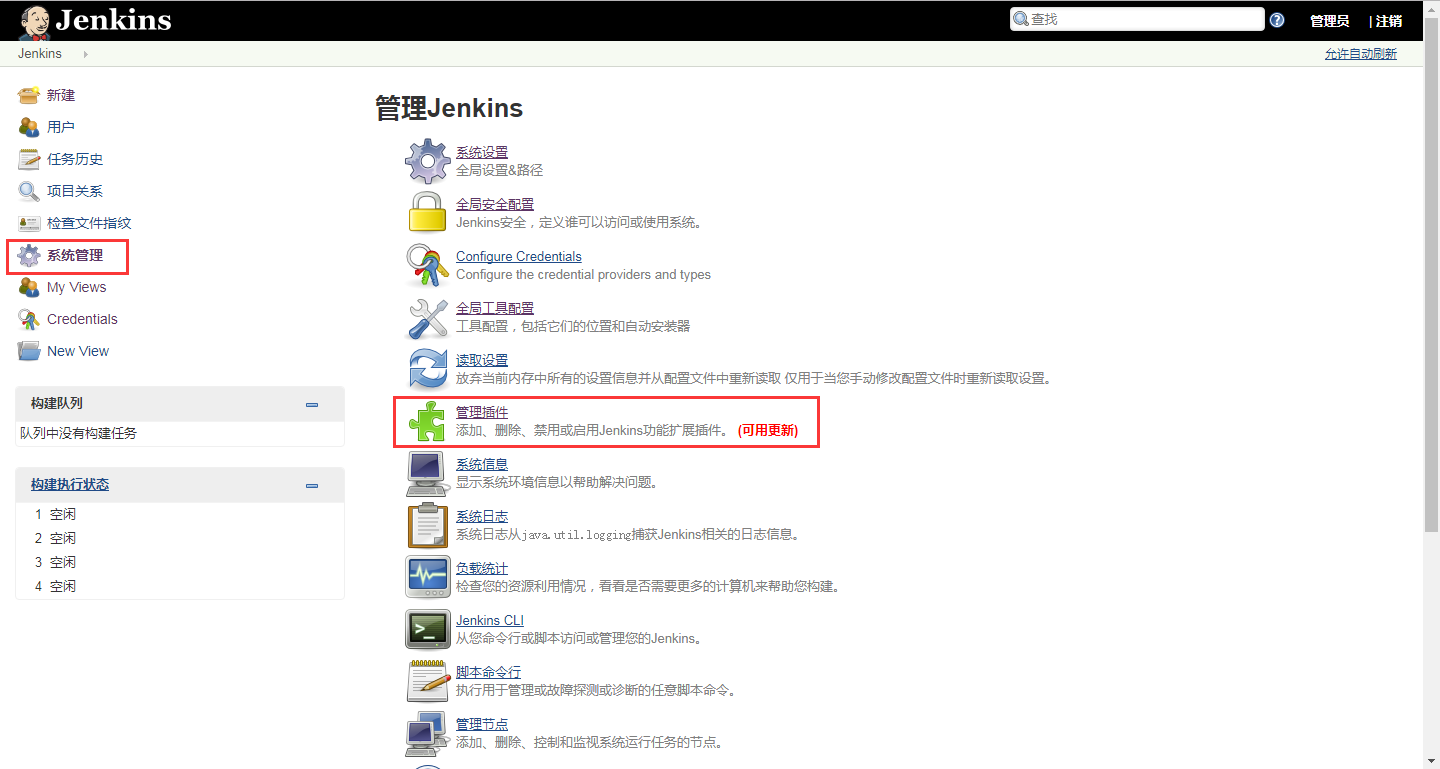Screen dimensions: 1440x769
Task: Select New View in the sidebar menu
Action: [78, 351]
